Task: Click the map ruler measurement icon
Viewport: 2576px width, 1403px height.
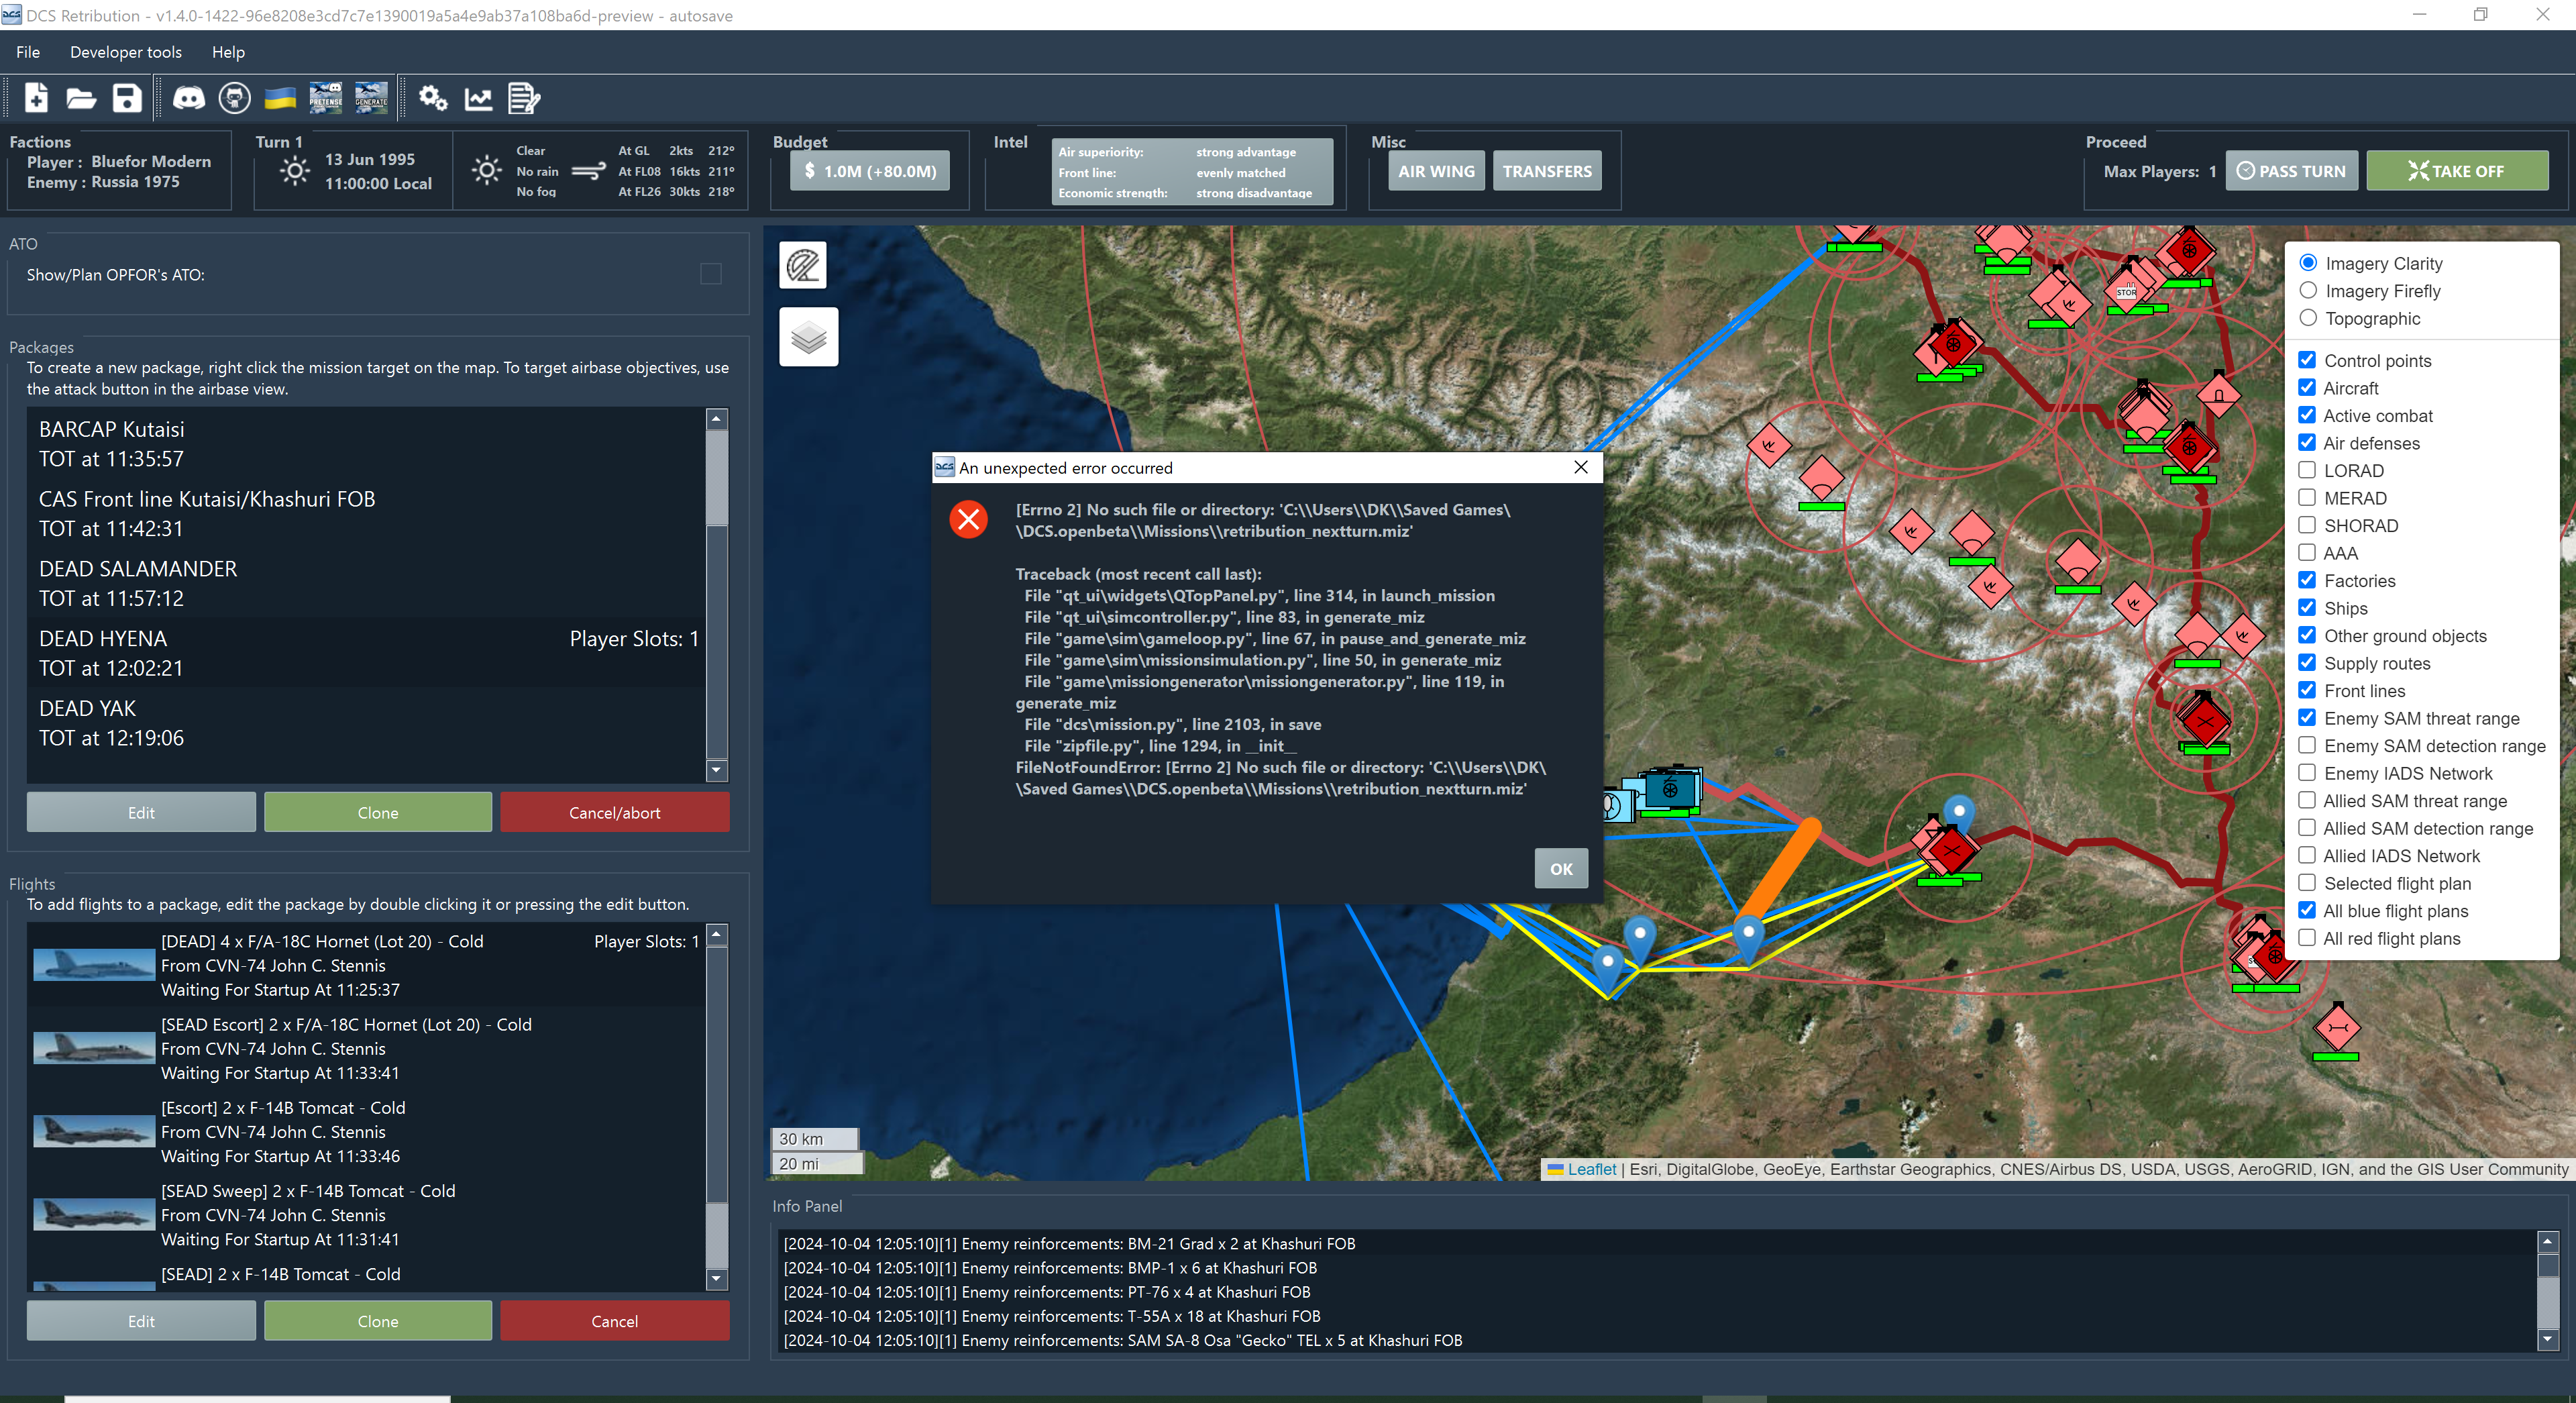Action: tap(803, 265)
